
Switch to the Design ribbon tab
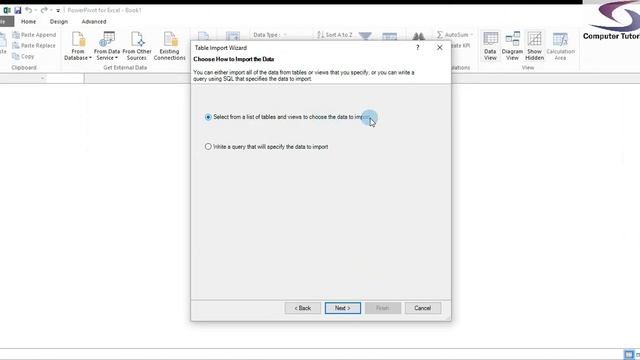point(59,22)
